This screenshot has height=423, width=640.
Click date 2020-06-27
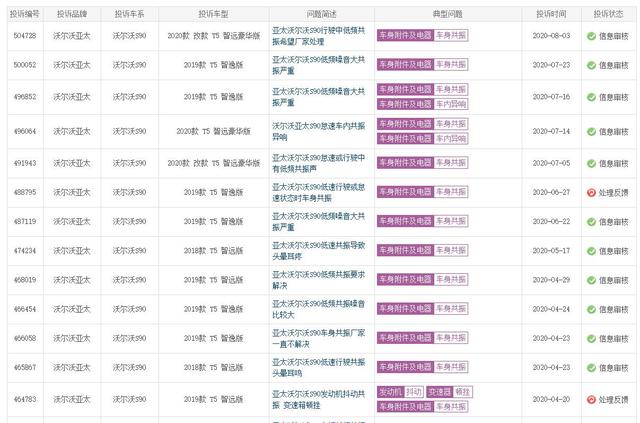coord(551,192)
